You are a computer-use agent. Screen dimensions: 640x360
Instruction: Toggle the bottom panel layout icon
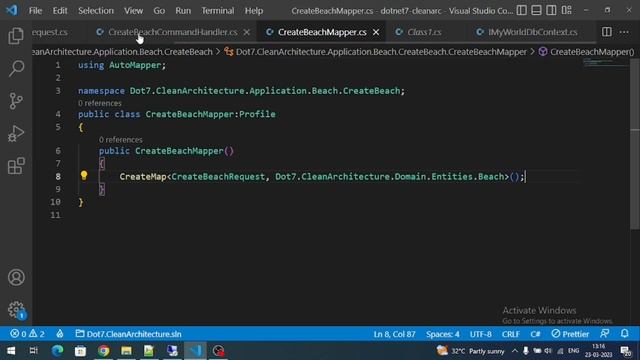pos(536,10)
